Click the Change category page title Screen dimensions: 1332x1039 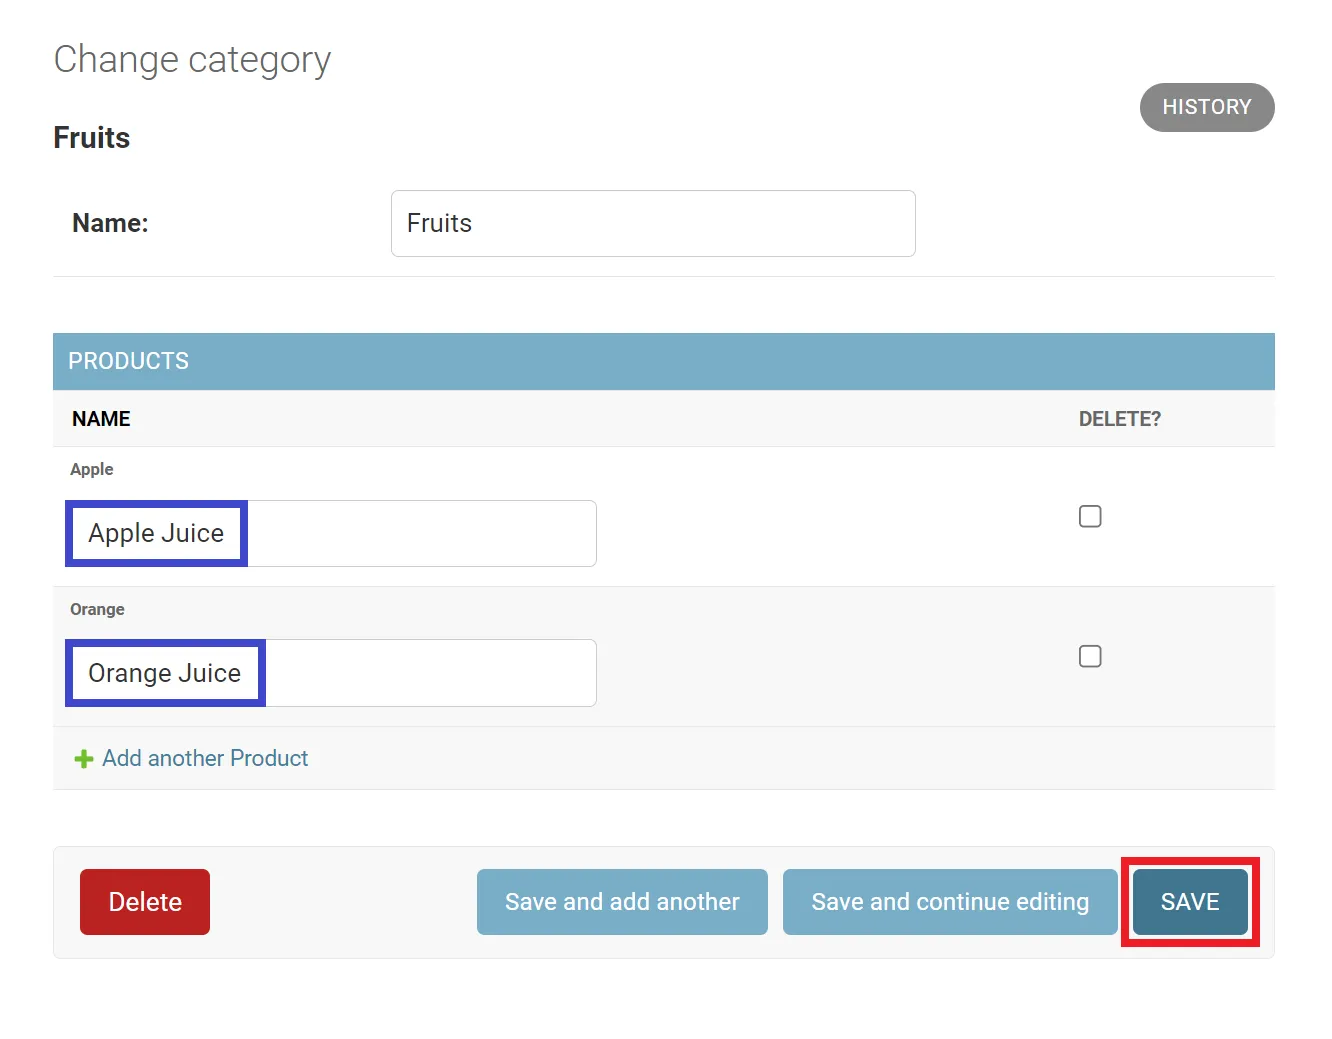(192, 60)
